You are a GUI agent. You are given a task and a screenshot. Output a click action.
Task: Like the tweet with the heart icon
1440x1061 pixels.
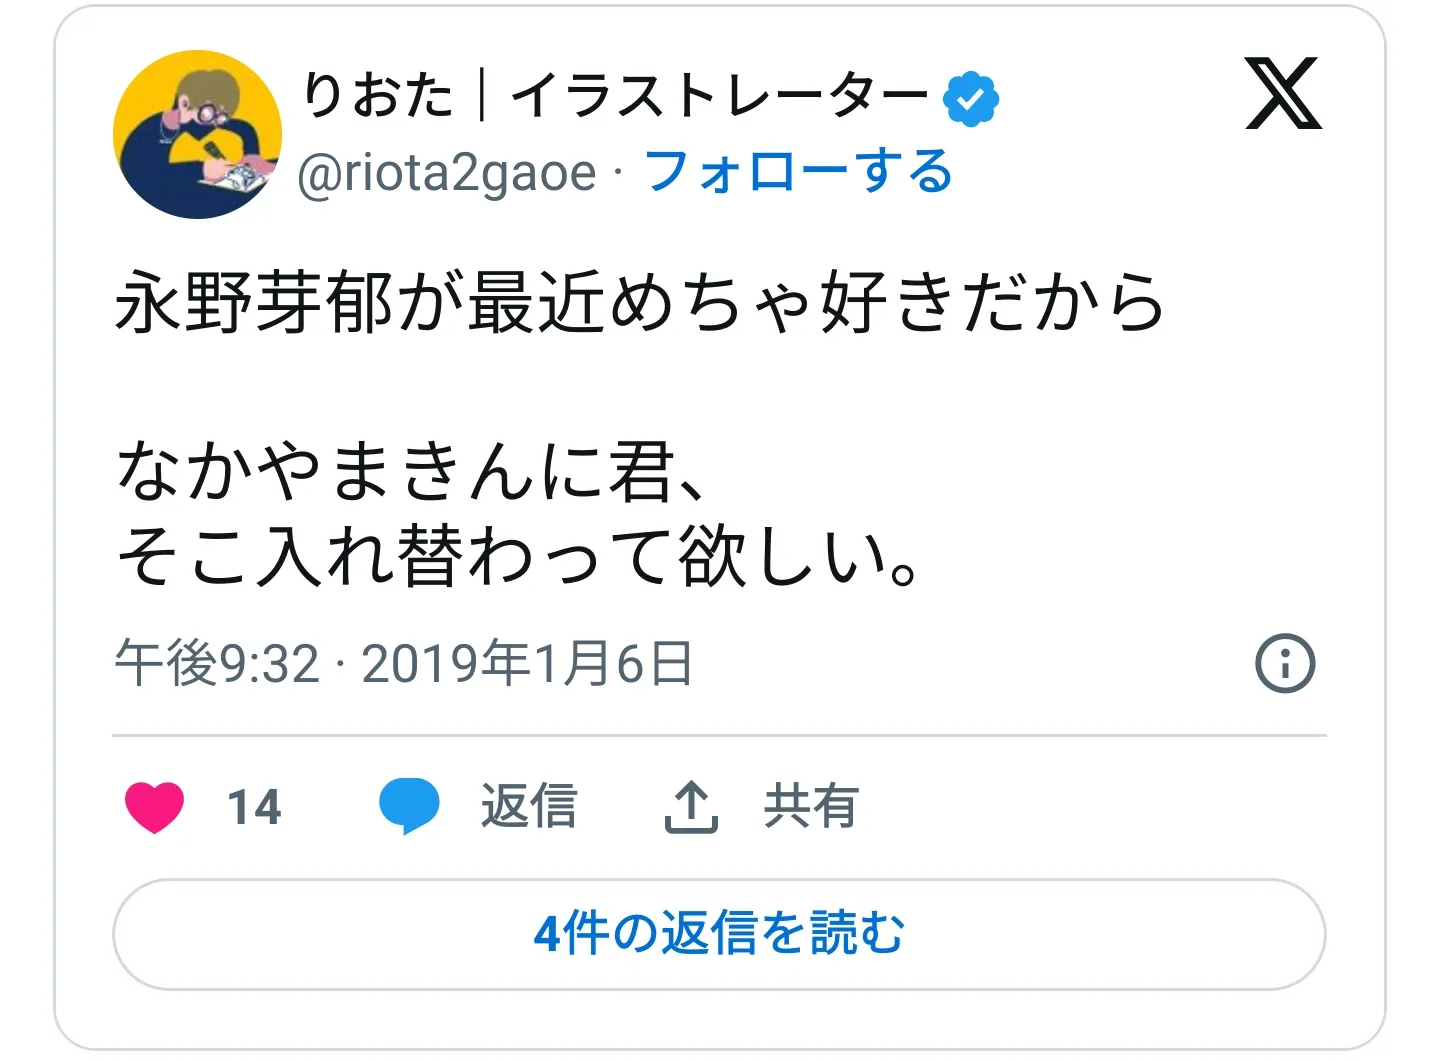point(155,806)
